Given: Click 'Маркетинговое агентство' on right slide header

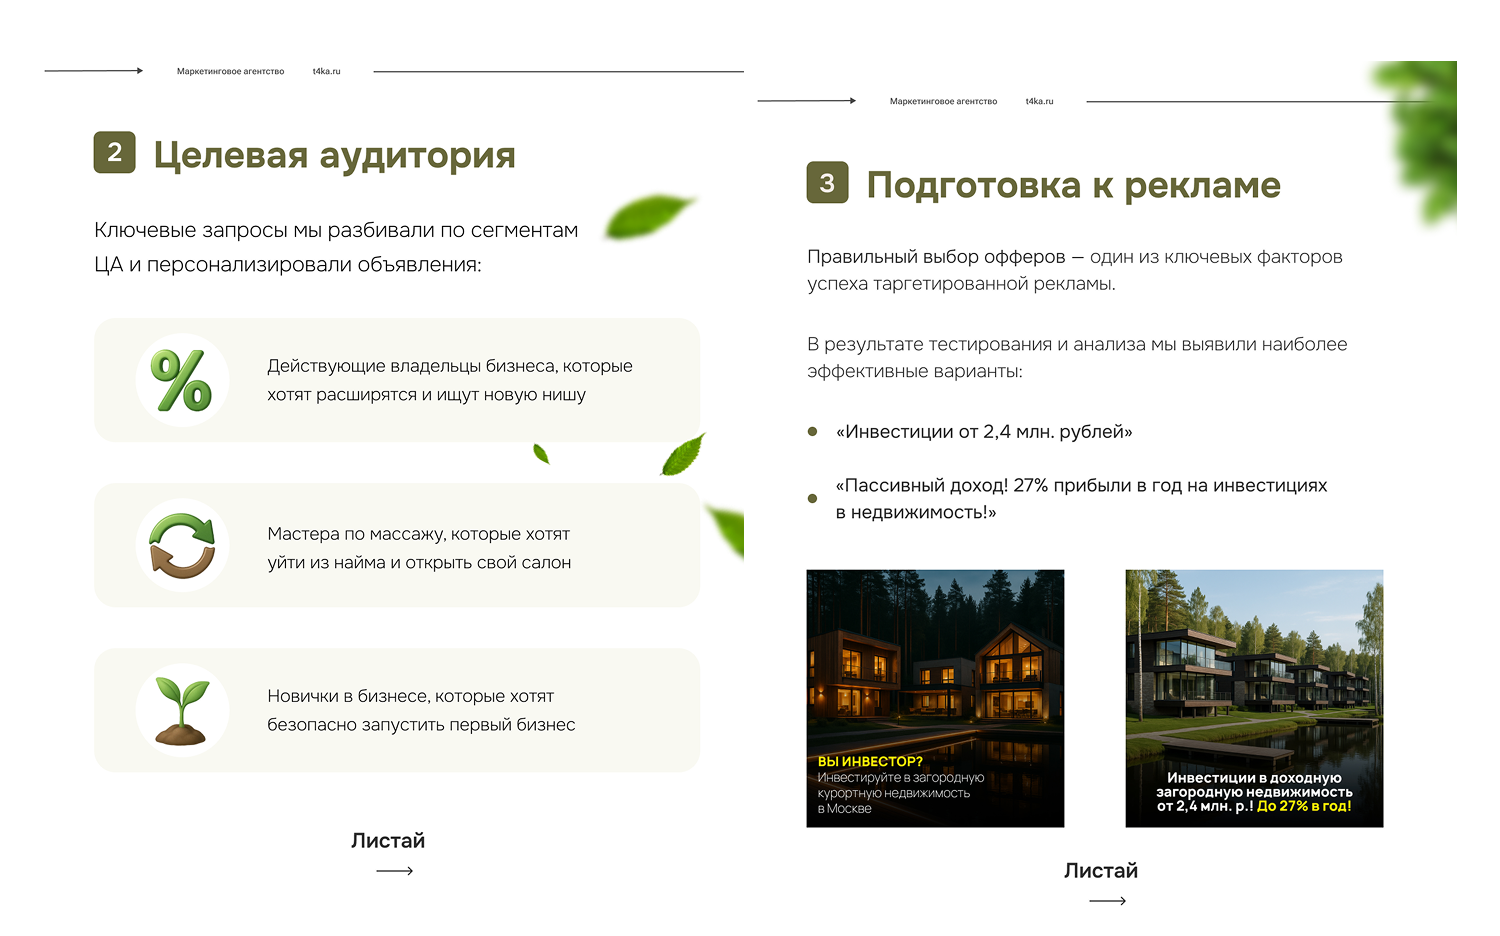Looking at the screenshot, I should point(944,101).
